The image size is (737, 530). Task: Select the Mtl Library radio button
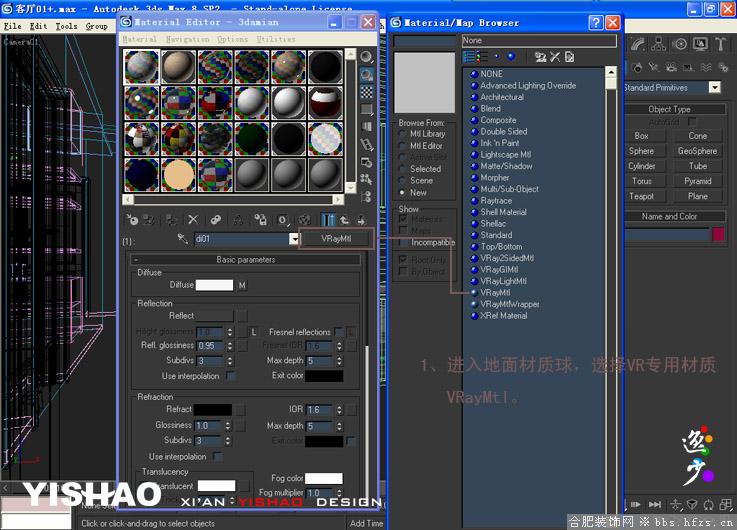[402, 134]
